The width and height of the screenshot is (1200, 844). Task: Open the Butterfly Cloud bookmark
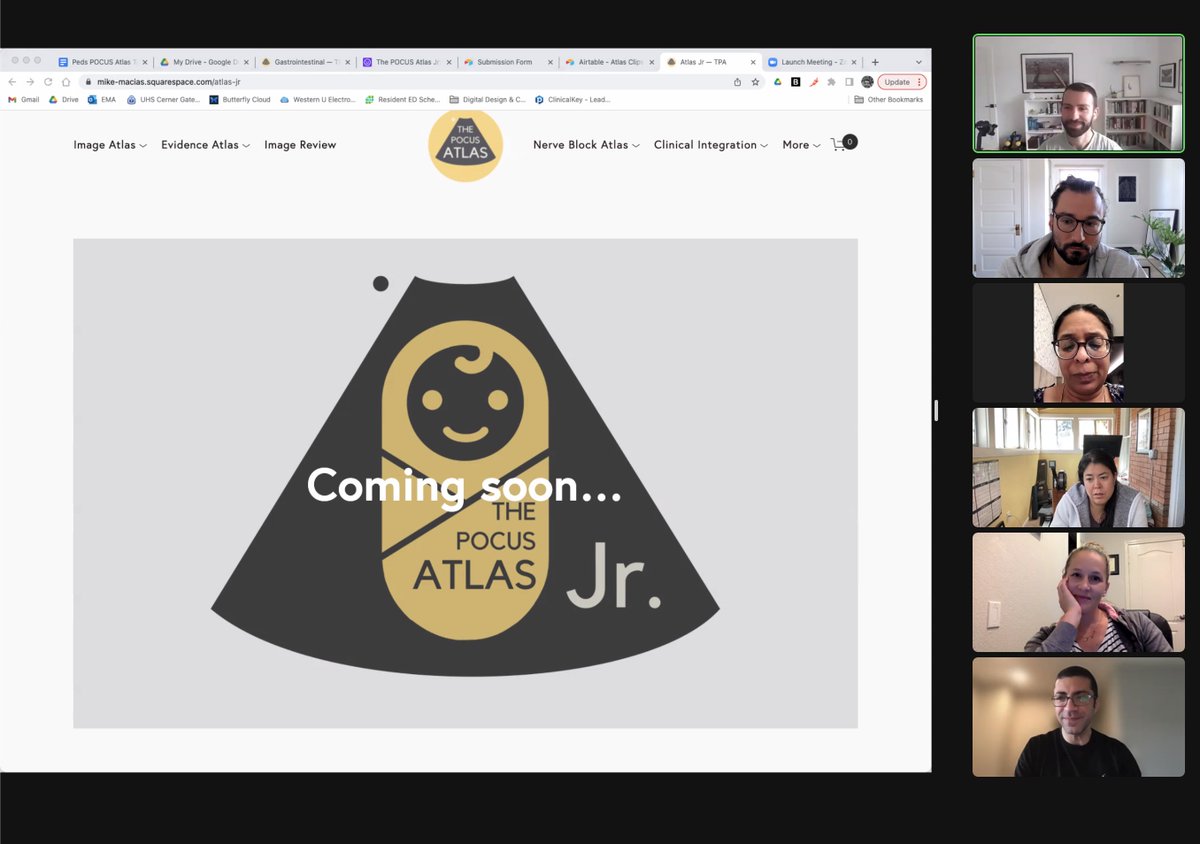(240, 100)
